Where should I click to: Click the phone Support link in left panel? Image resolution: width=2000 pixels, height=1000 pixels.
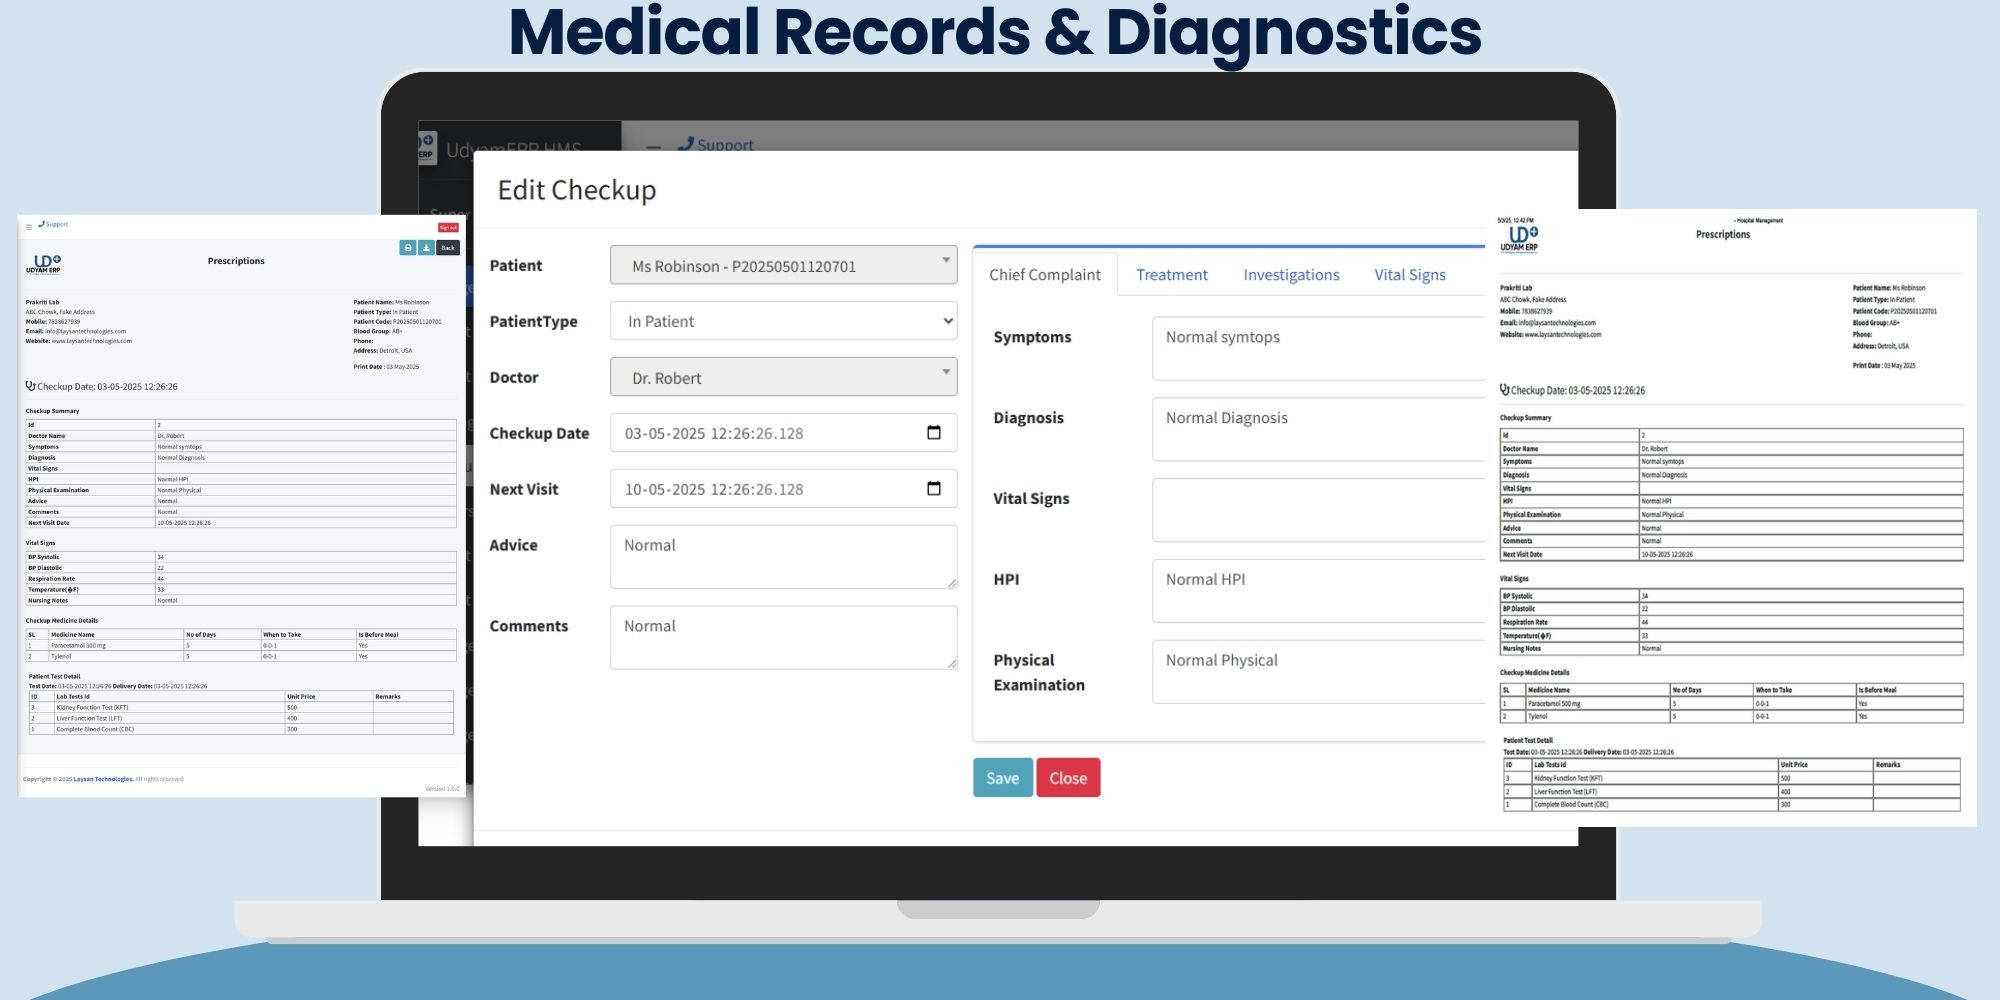54,225
